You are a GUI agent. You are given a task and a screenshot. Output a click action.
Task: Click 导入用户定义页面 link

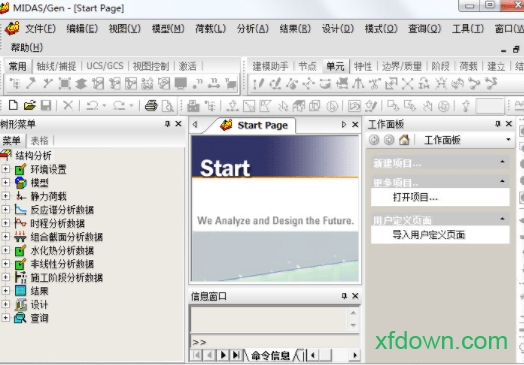click(x=429, y=235)
